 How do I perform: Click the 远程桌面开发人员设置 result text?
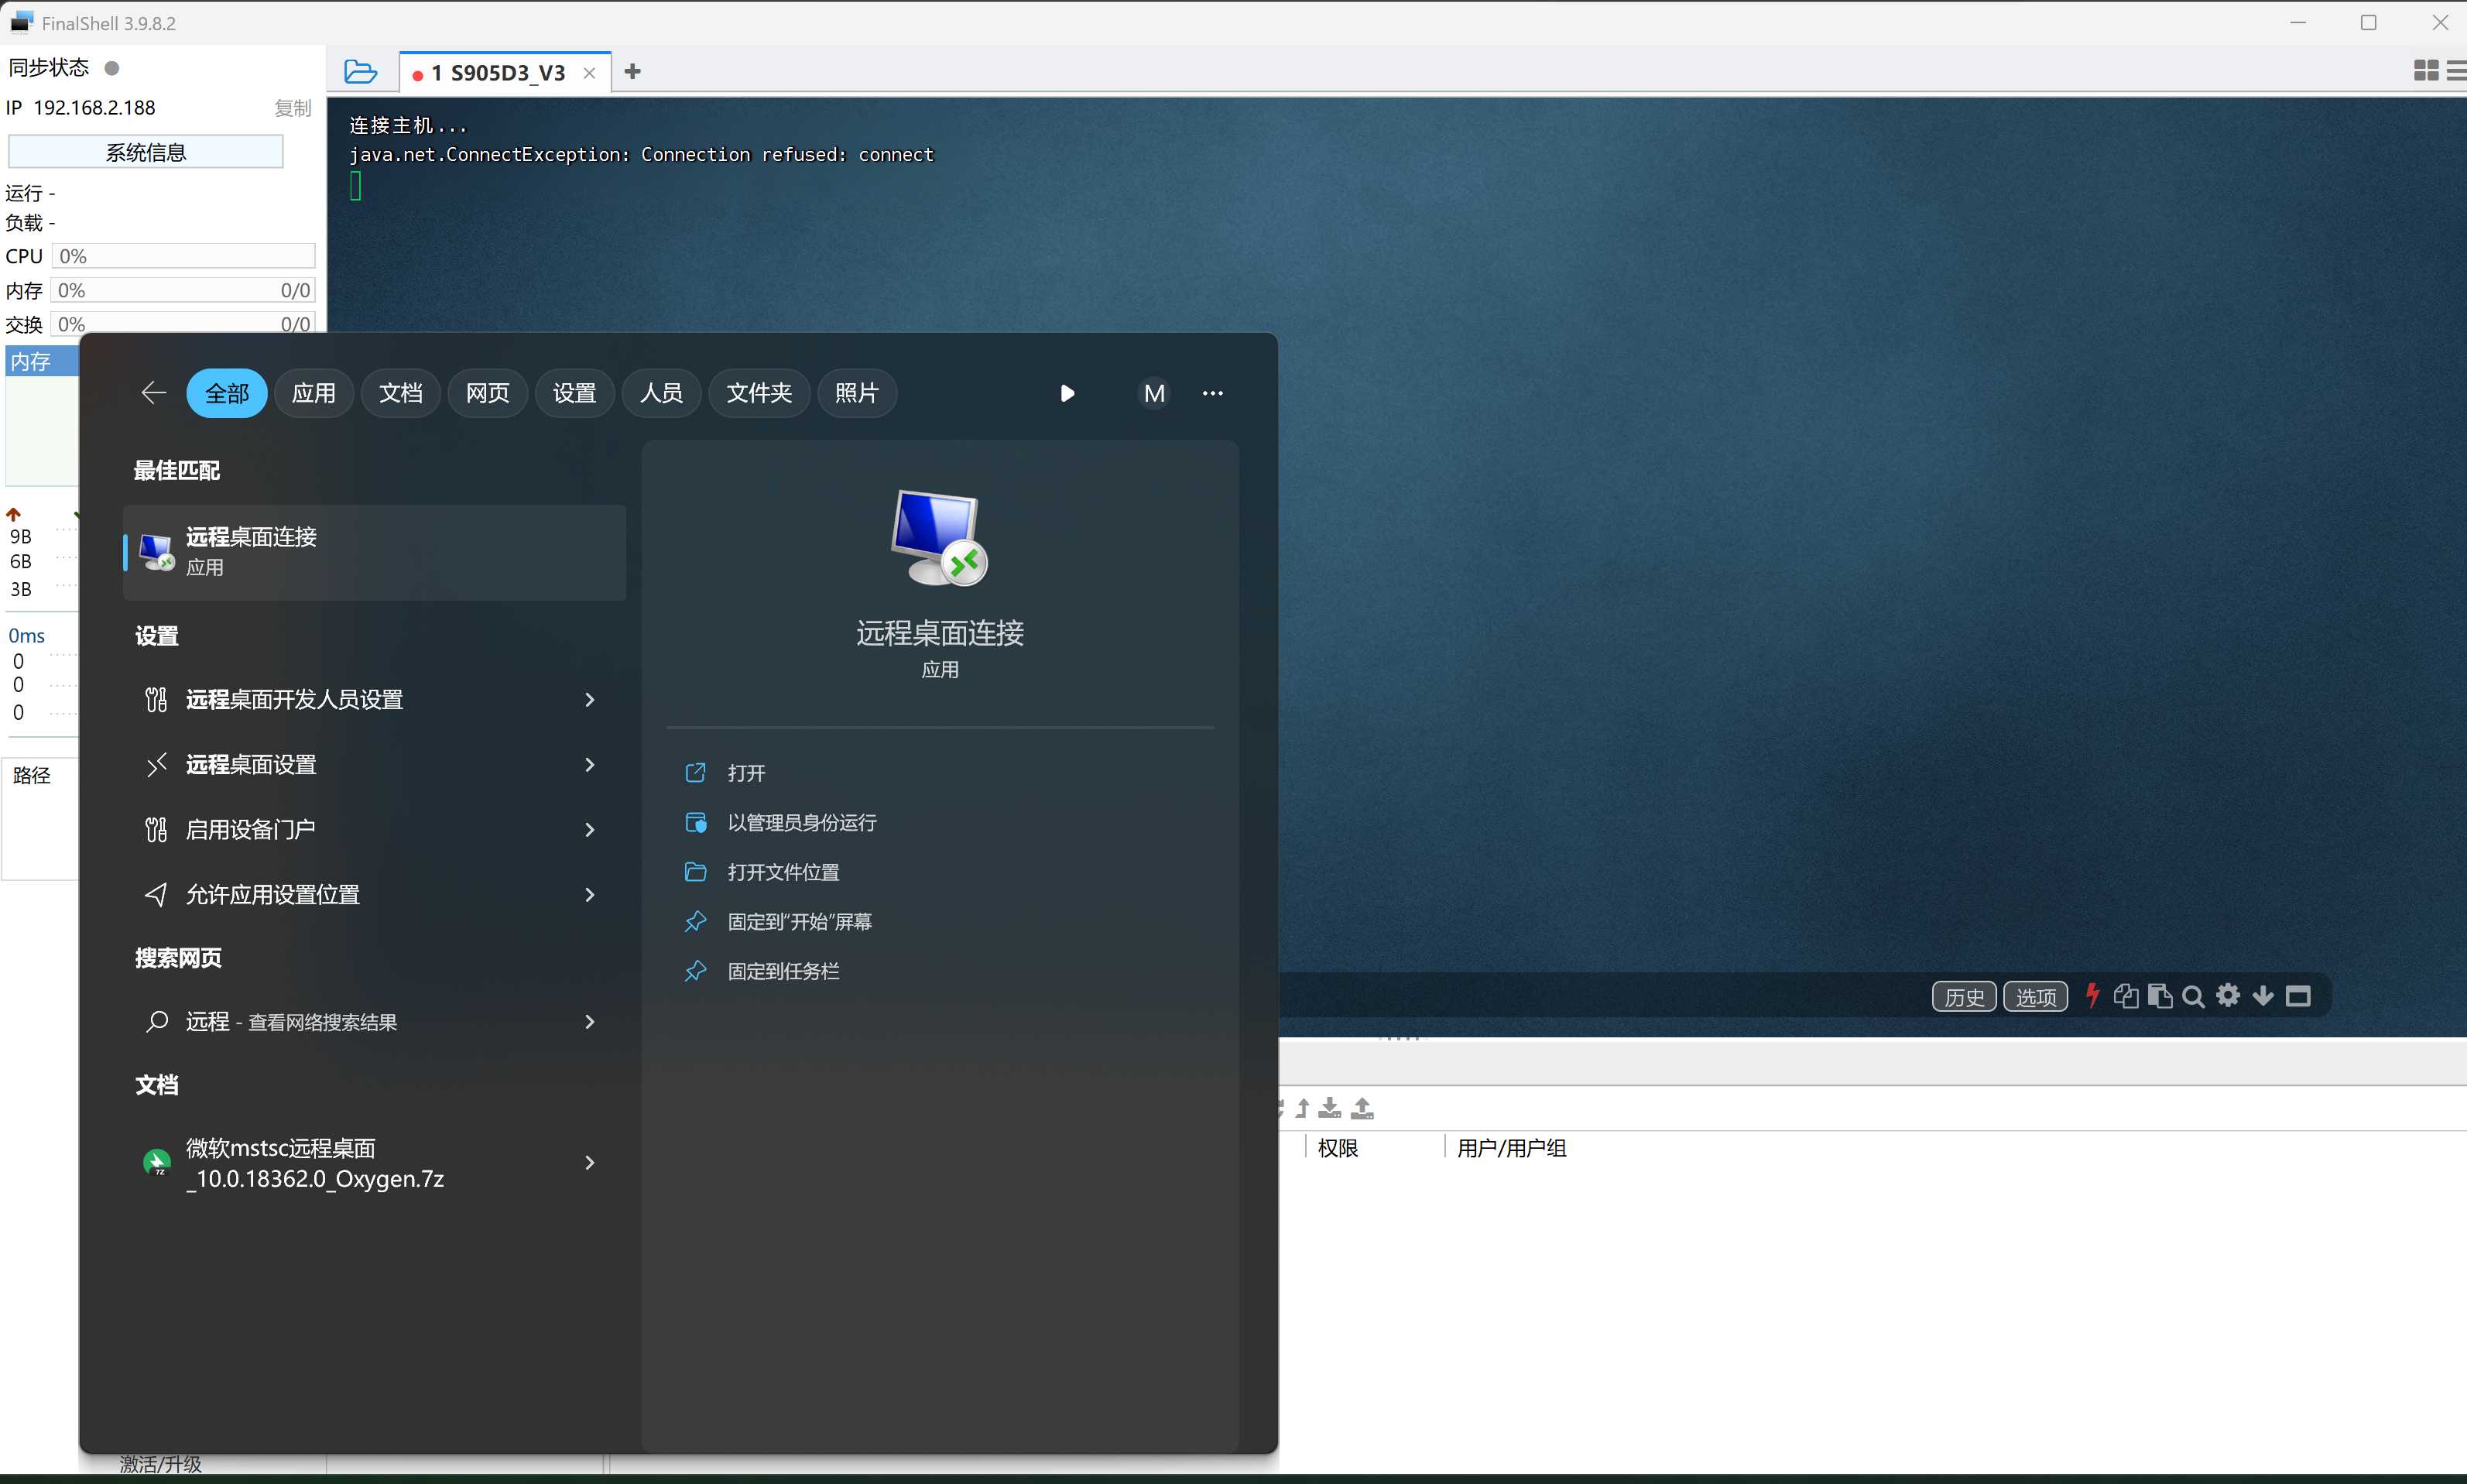[x=294, y=700]
